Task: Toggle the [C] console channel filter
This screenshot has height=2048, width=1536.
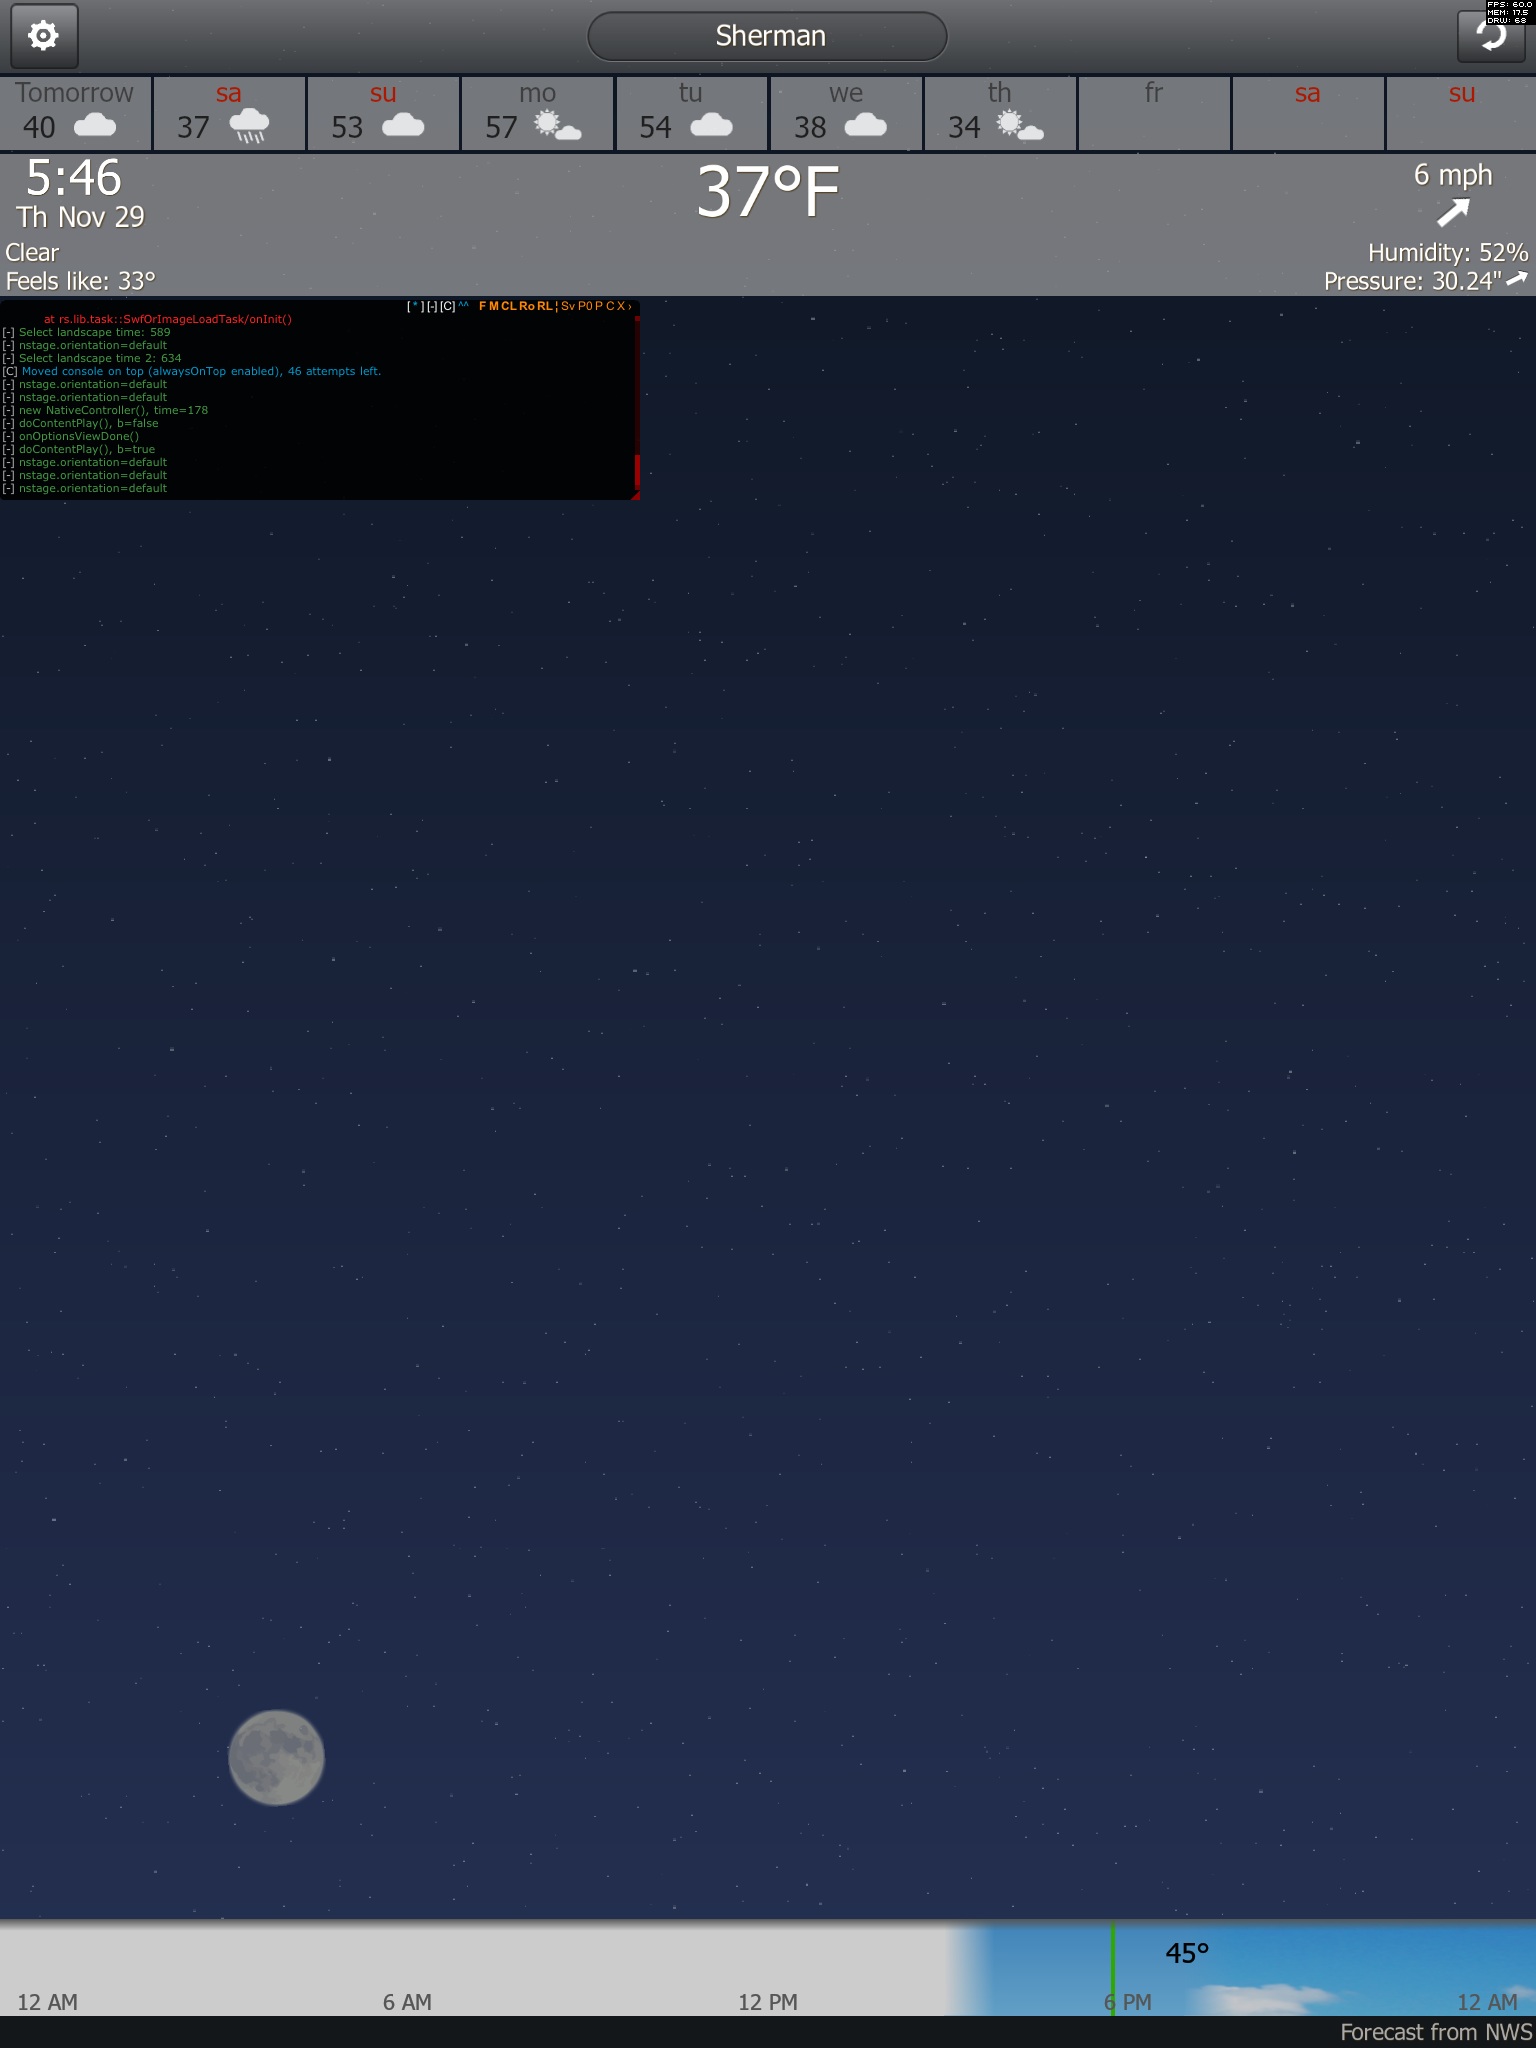Action: pos(448,306)
